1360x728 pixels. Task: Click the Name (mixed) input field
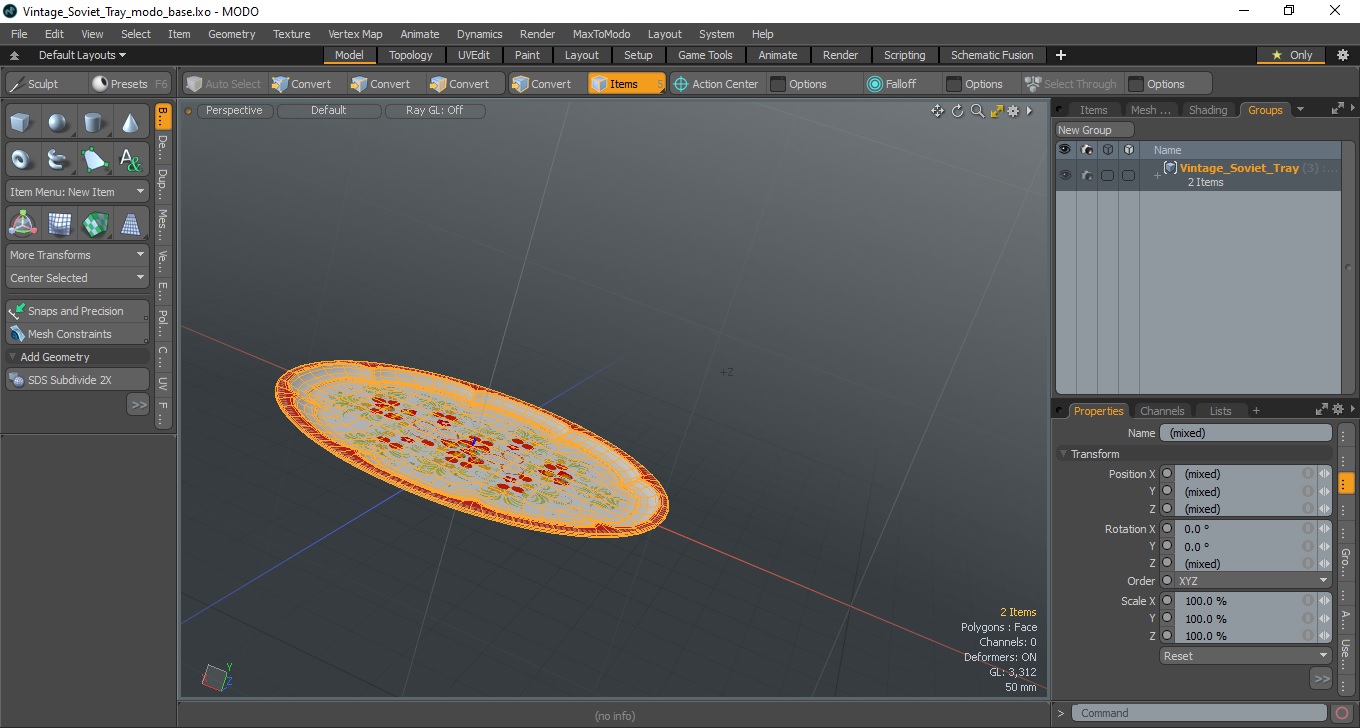coord(1245,433)
